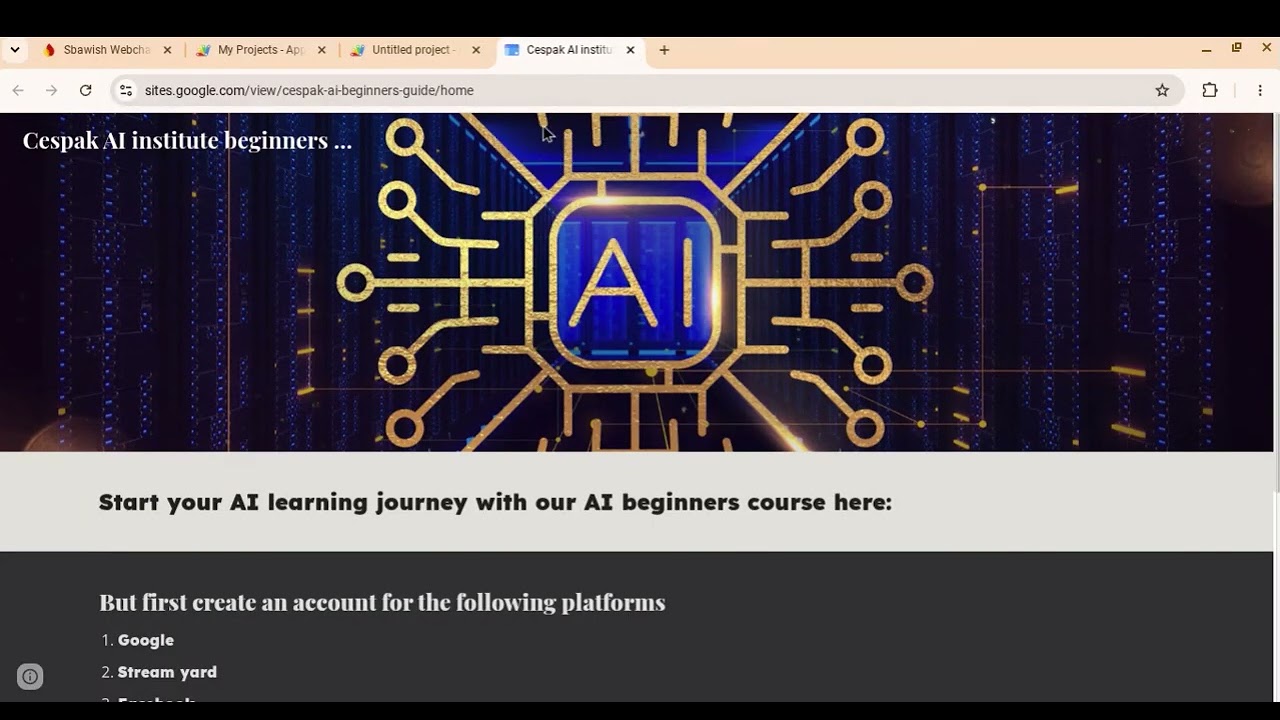View site information icon in address bar
This screenshot has height=720, width=1280.
pyautogui.click(x=125, y=90)
